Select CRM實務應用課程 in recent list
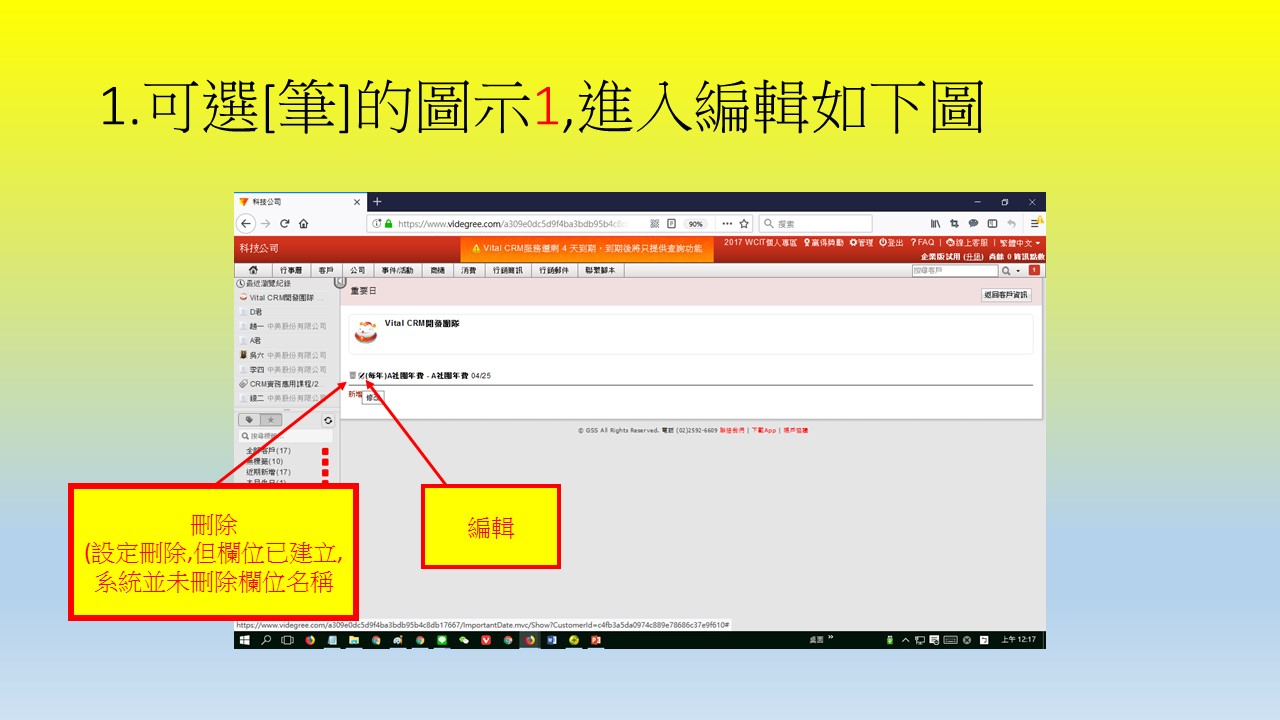This screenshot has width=1280, height=720. (280, 384)
